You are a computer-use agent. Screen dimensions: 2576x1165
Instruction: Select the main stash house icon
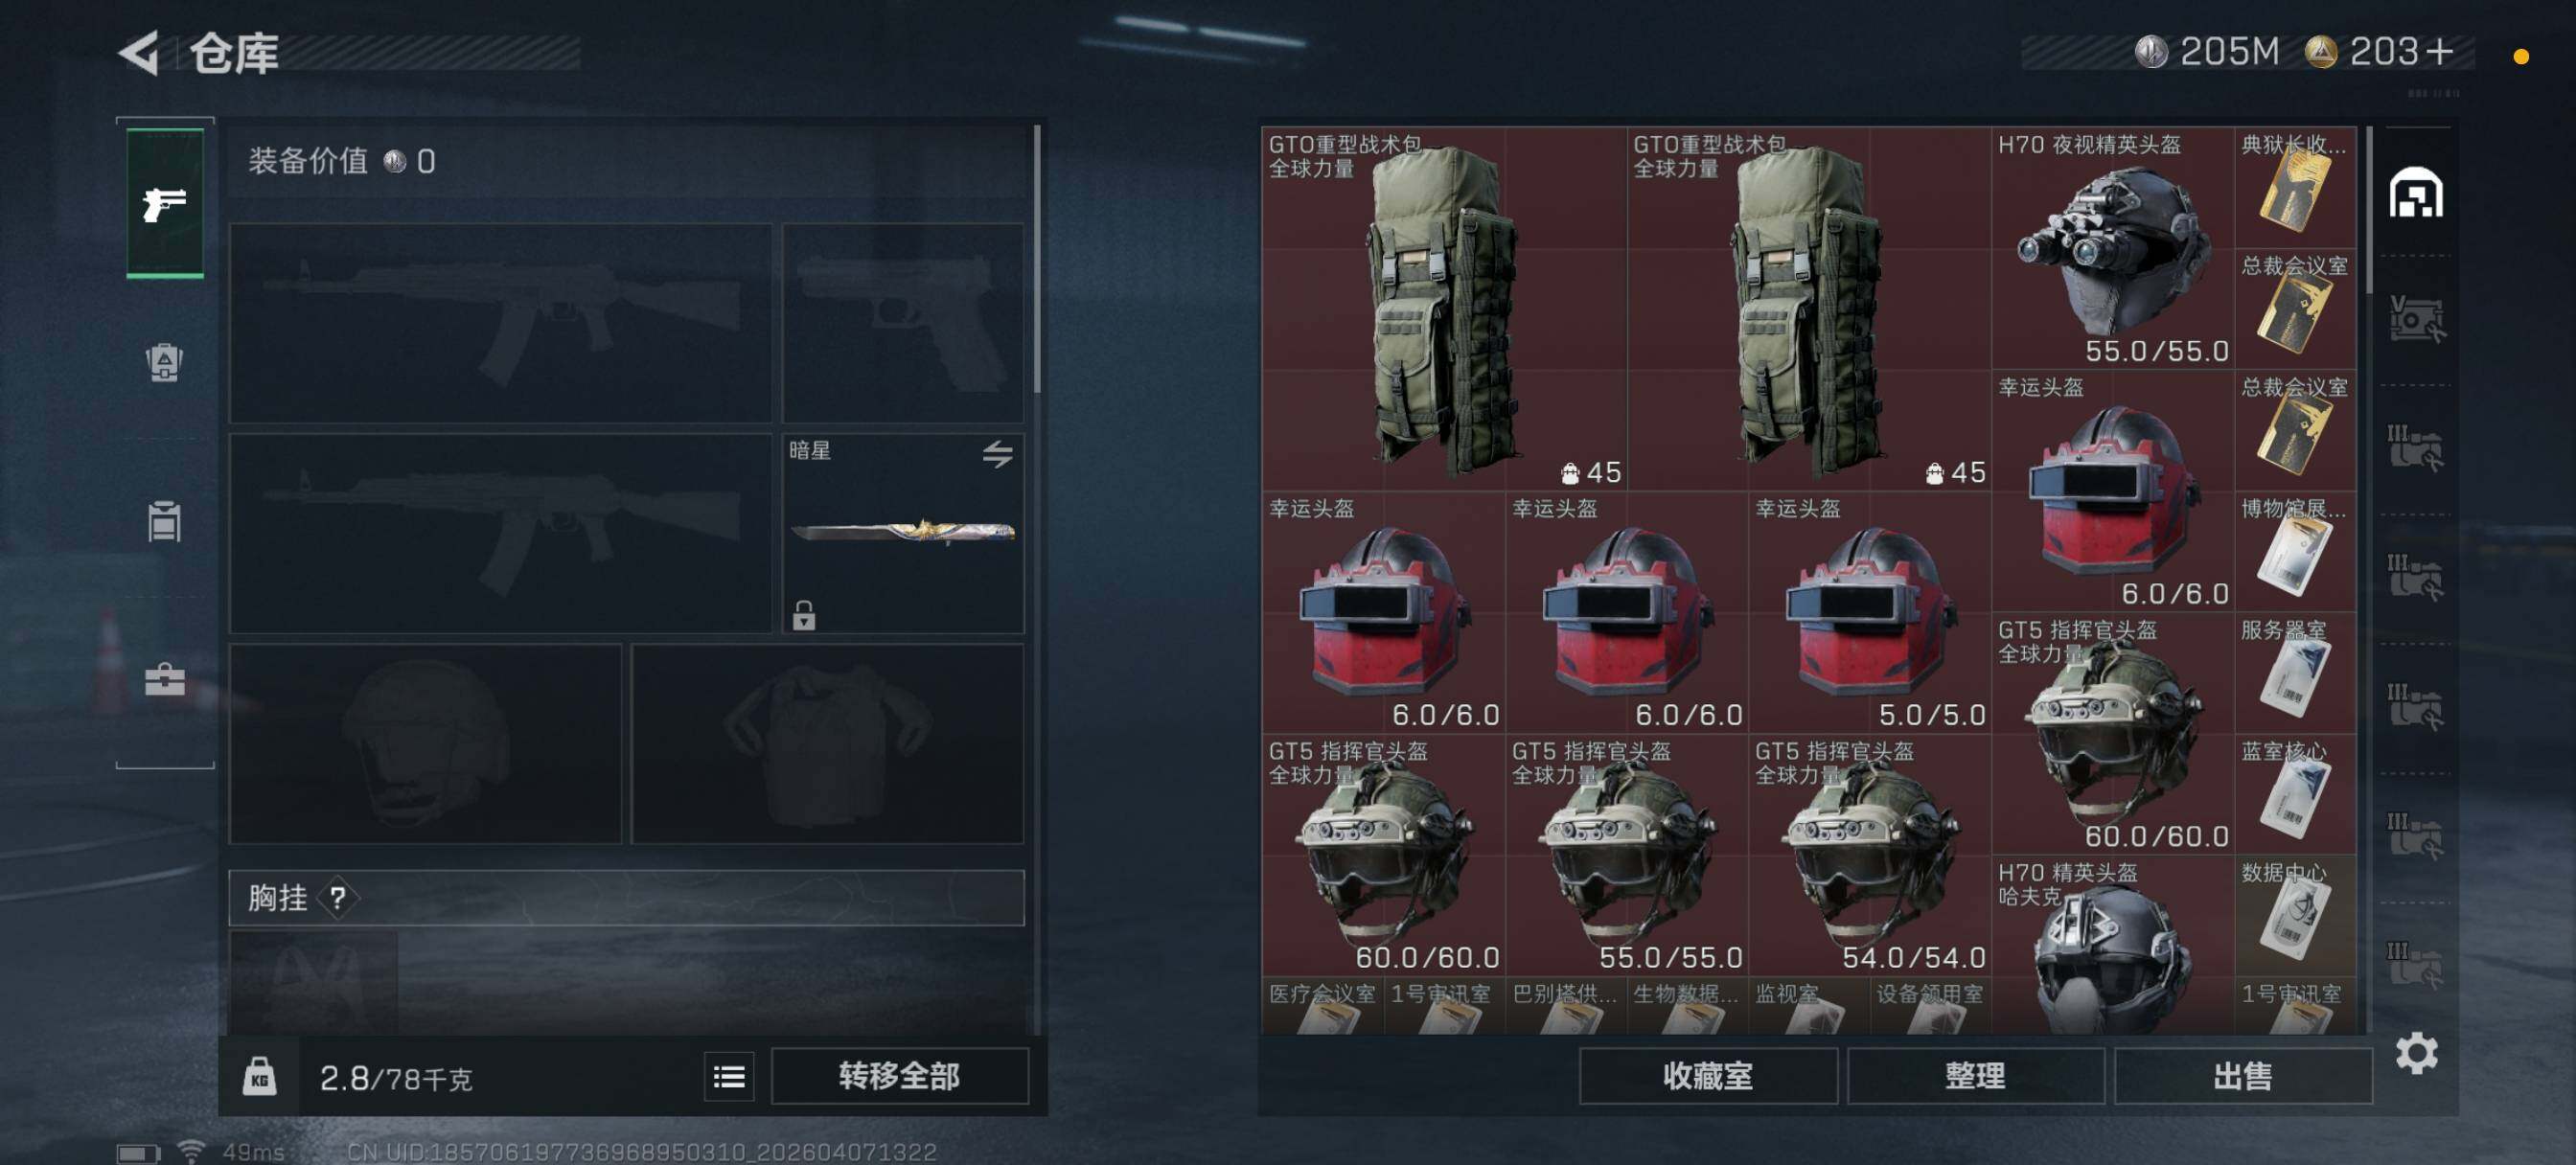(x=2416, y=192)
